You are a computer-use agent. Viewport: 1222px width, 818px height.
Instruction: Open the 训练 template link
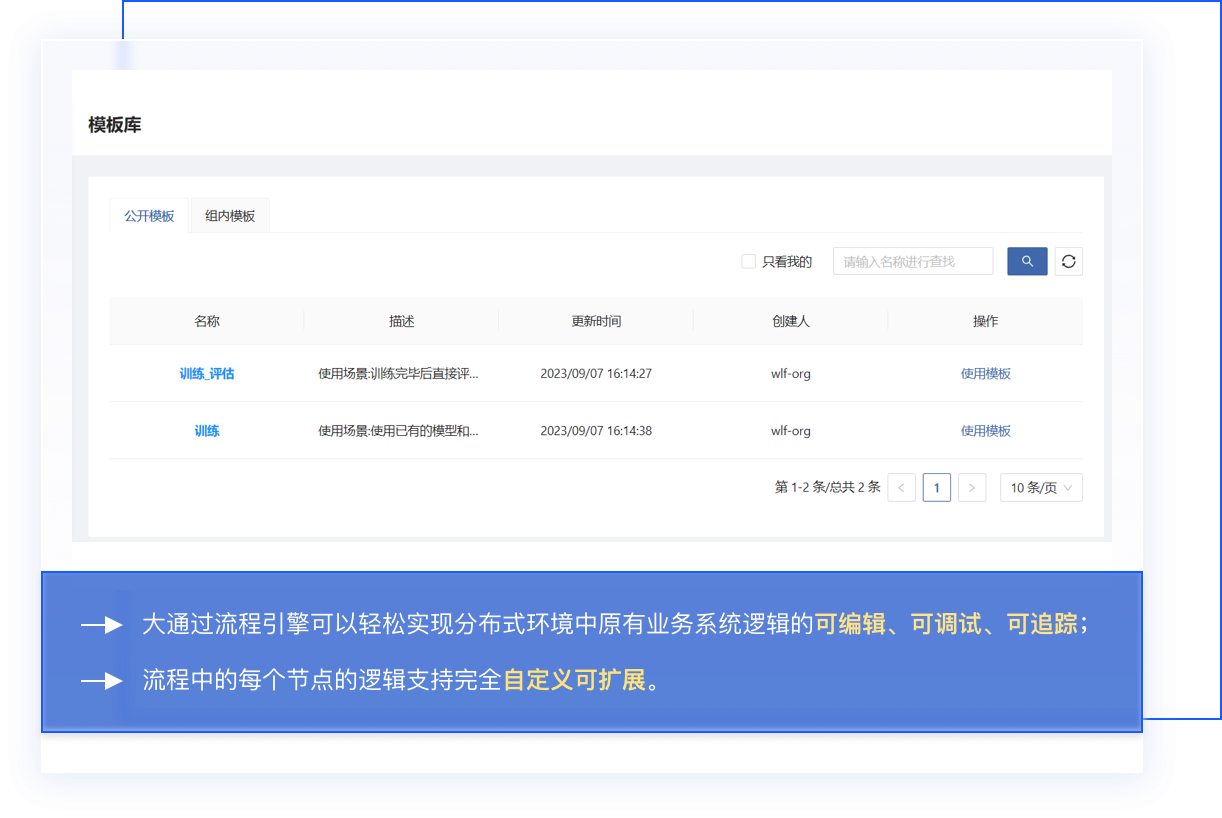(207, 431)
